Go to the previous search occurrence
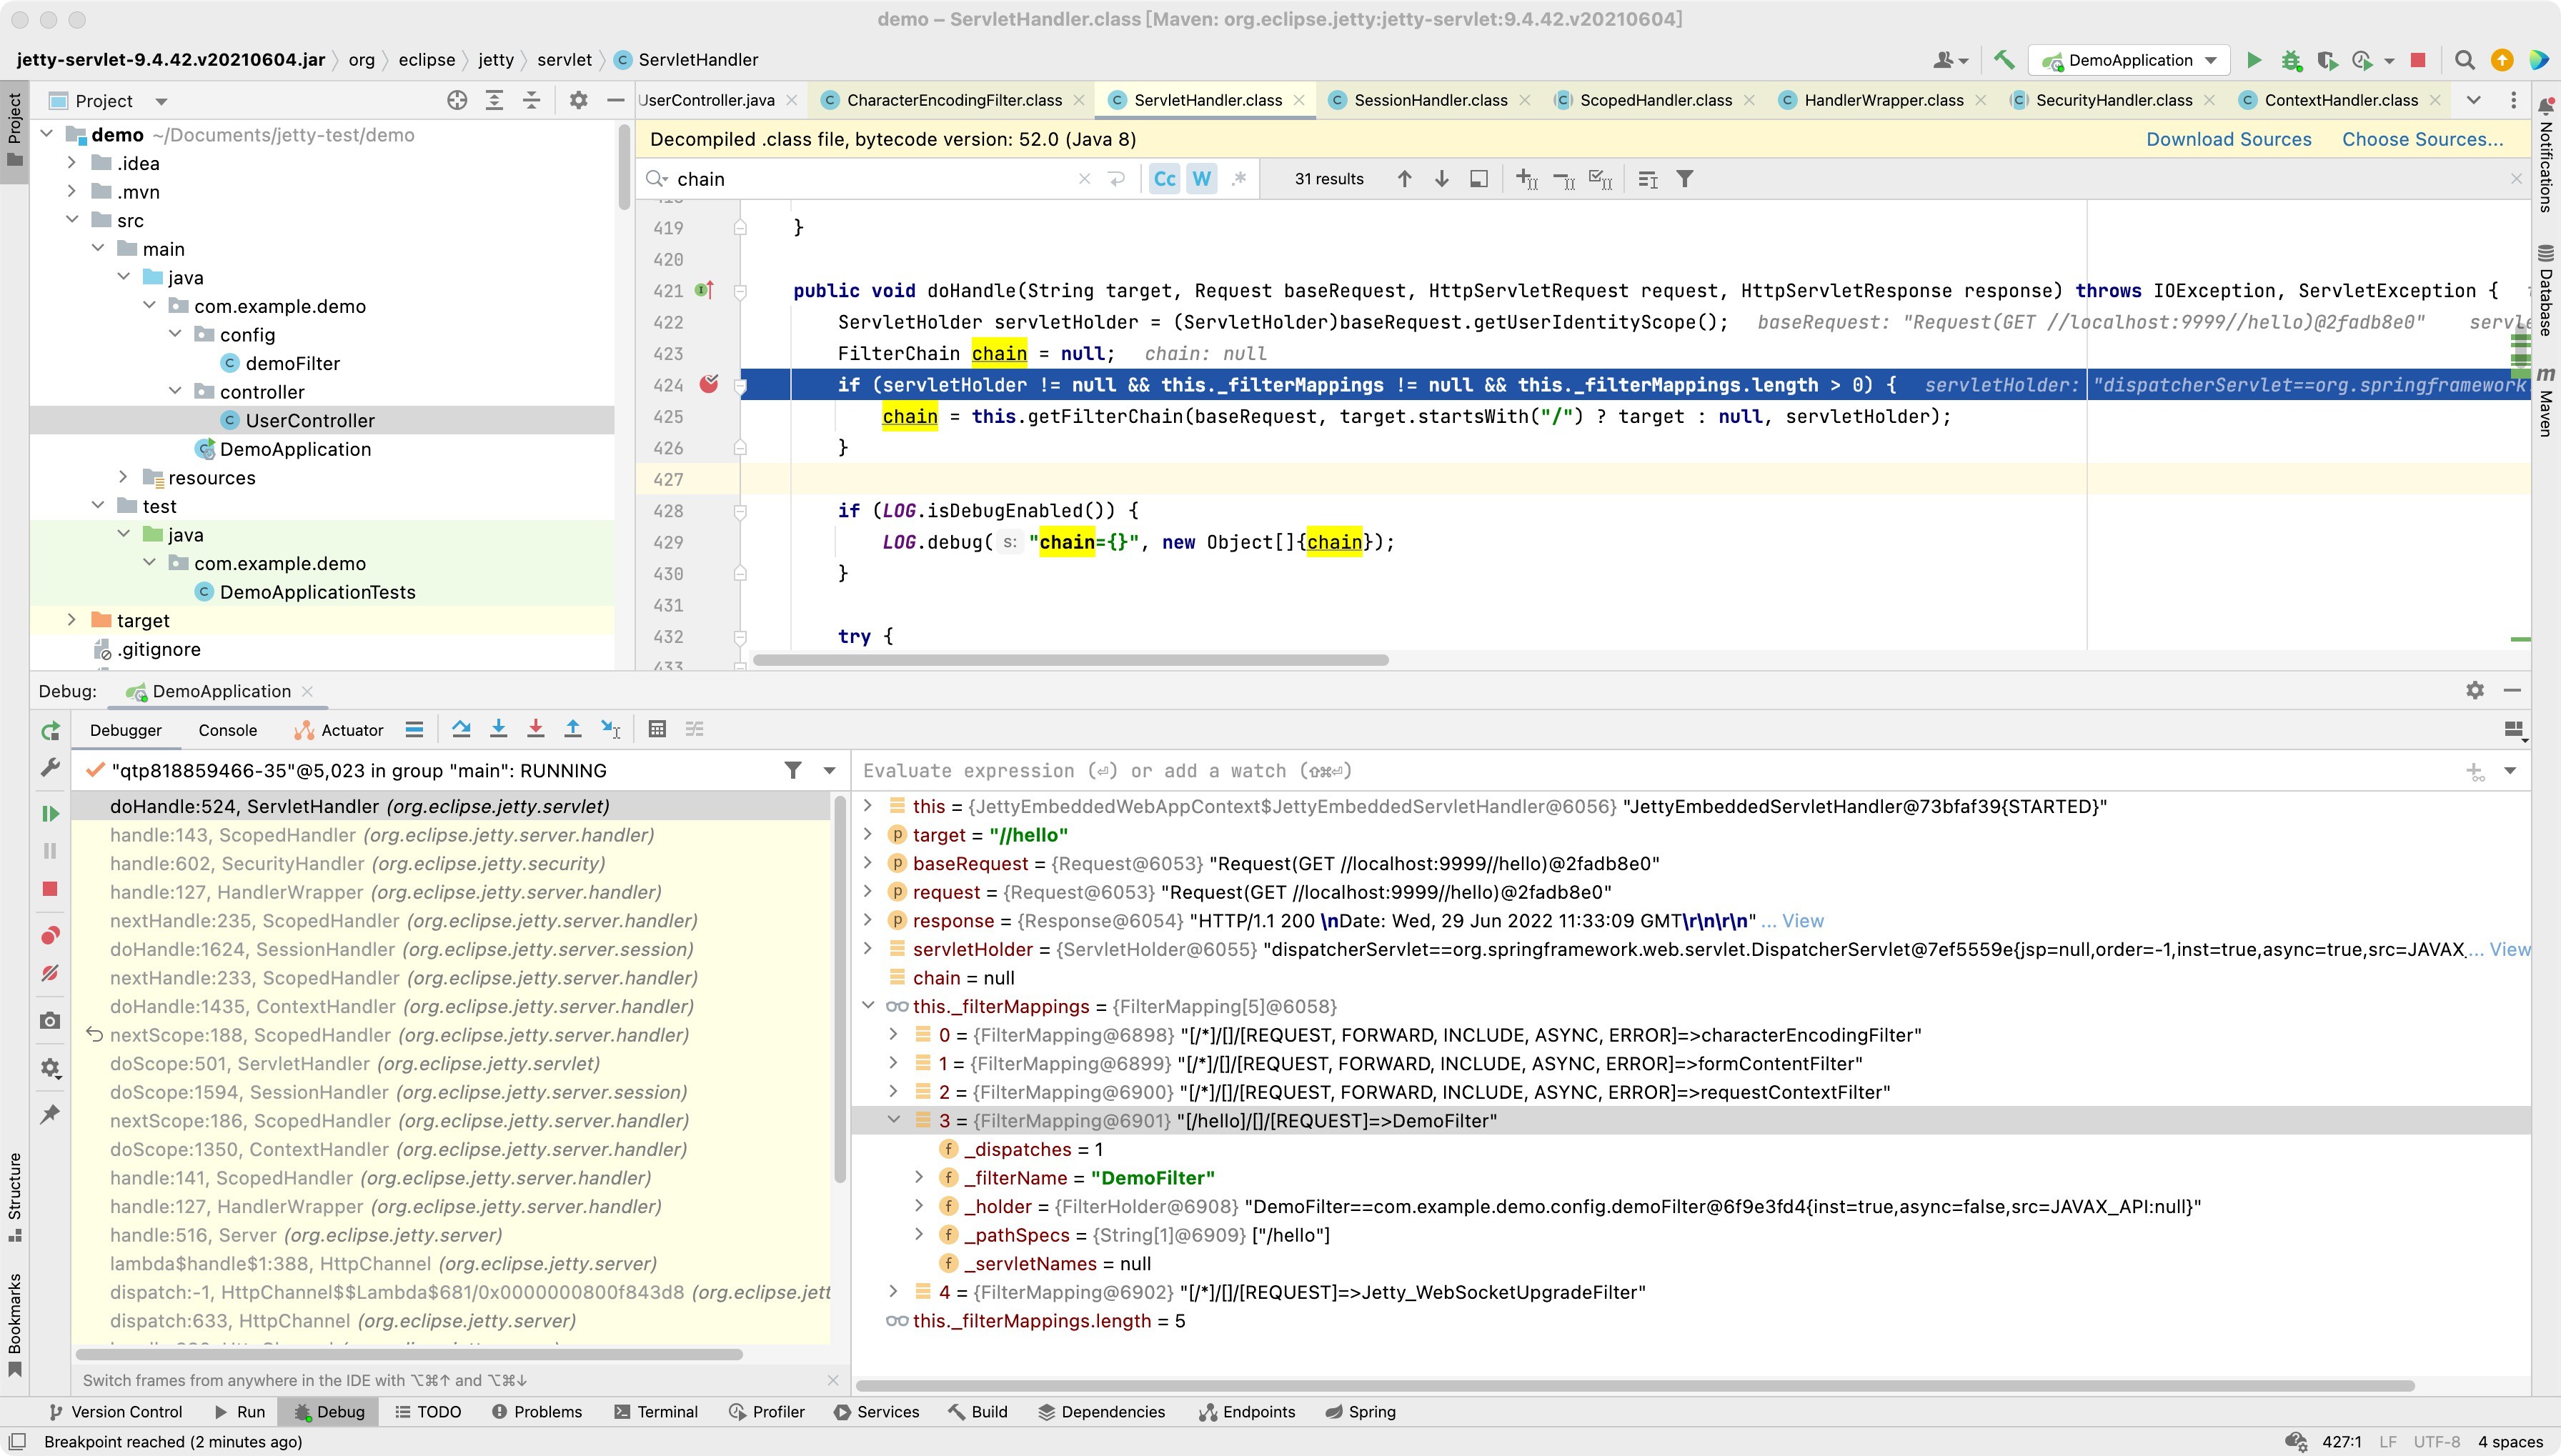This screenshot has width=2561, height=1456. click(x=1405, y=179)
